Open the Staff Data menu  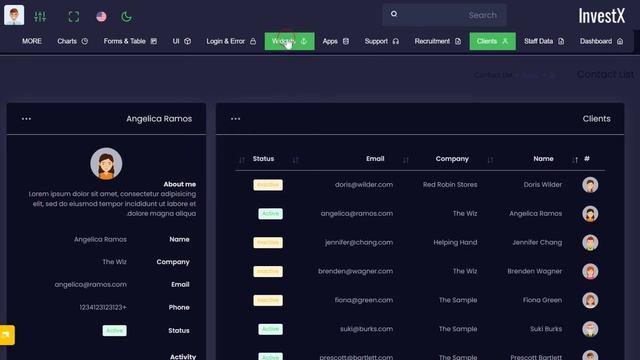(544, 41)
